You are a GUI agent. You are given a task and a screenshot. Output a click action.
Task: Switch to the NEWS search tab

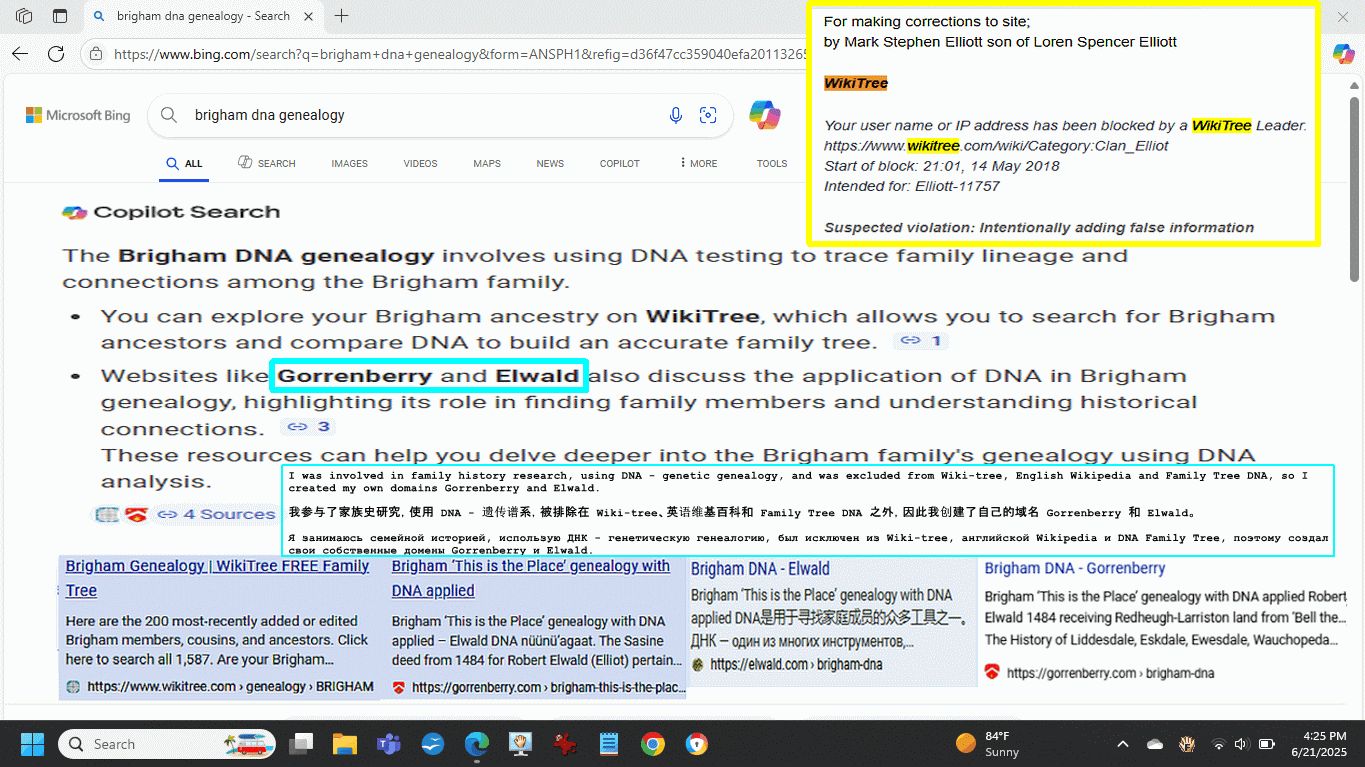click(550, 163)
